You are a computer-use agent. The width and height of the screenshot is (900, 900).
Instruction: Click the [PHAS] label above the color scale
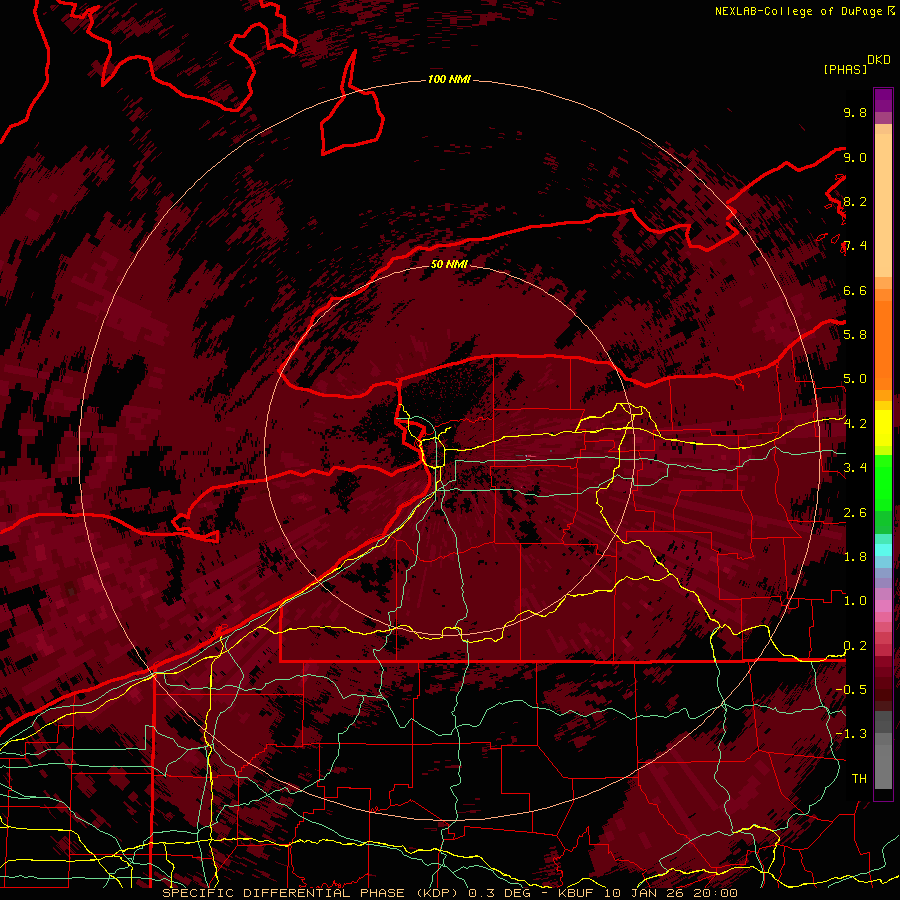(x=845, y=69)
